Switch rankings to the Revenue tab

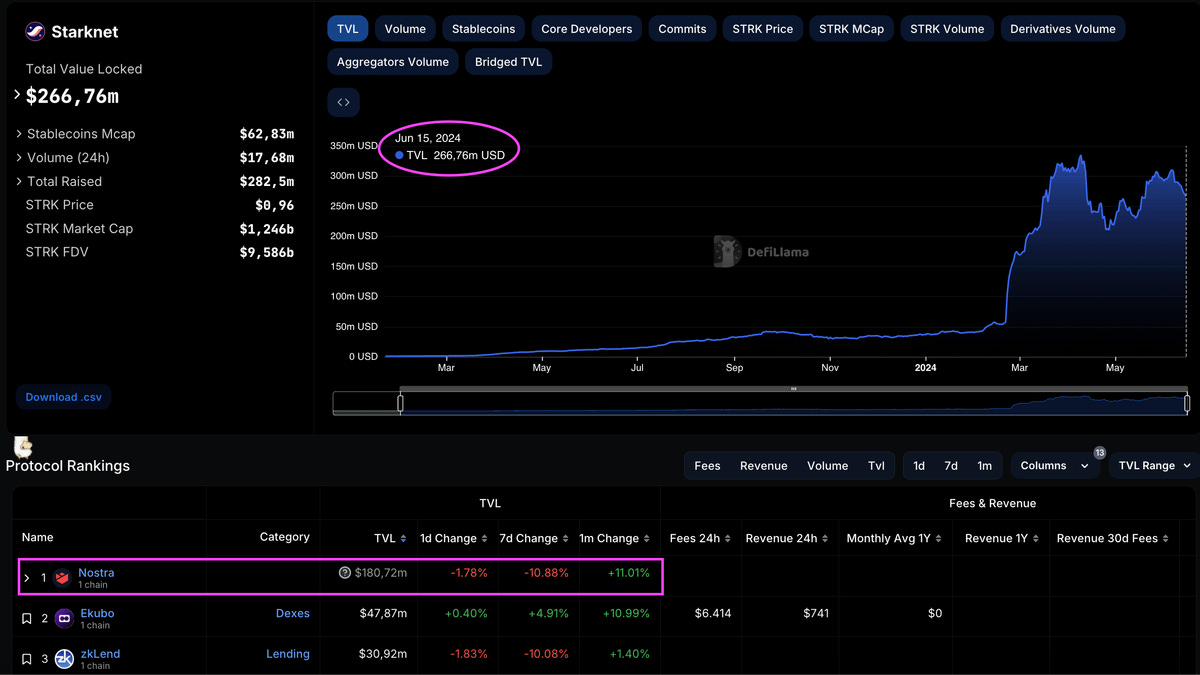coord(764,466)
